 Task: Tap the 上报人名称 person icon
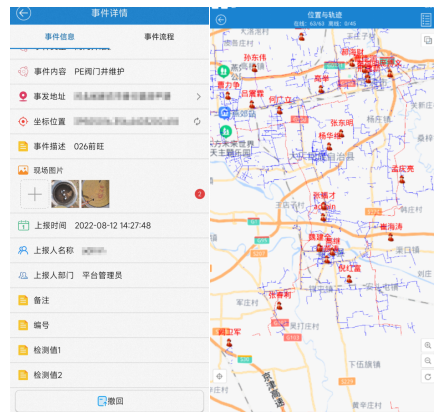click(x=23, y=250)
